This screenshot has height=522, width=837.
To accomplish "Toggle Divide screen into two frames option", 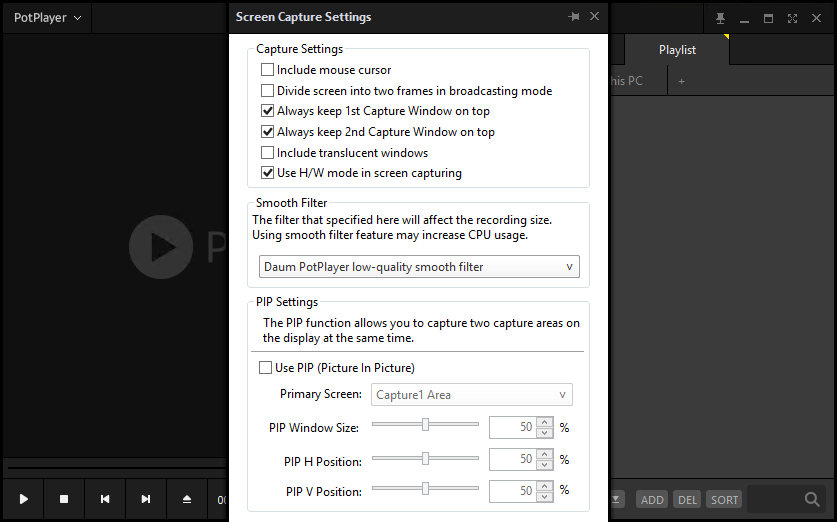I will coord(267,91).
